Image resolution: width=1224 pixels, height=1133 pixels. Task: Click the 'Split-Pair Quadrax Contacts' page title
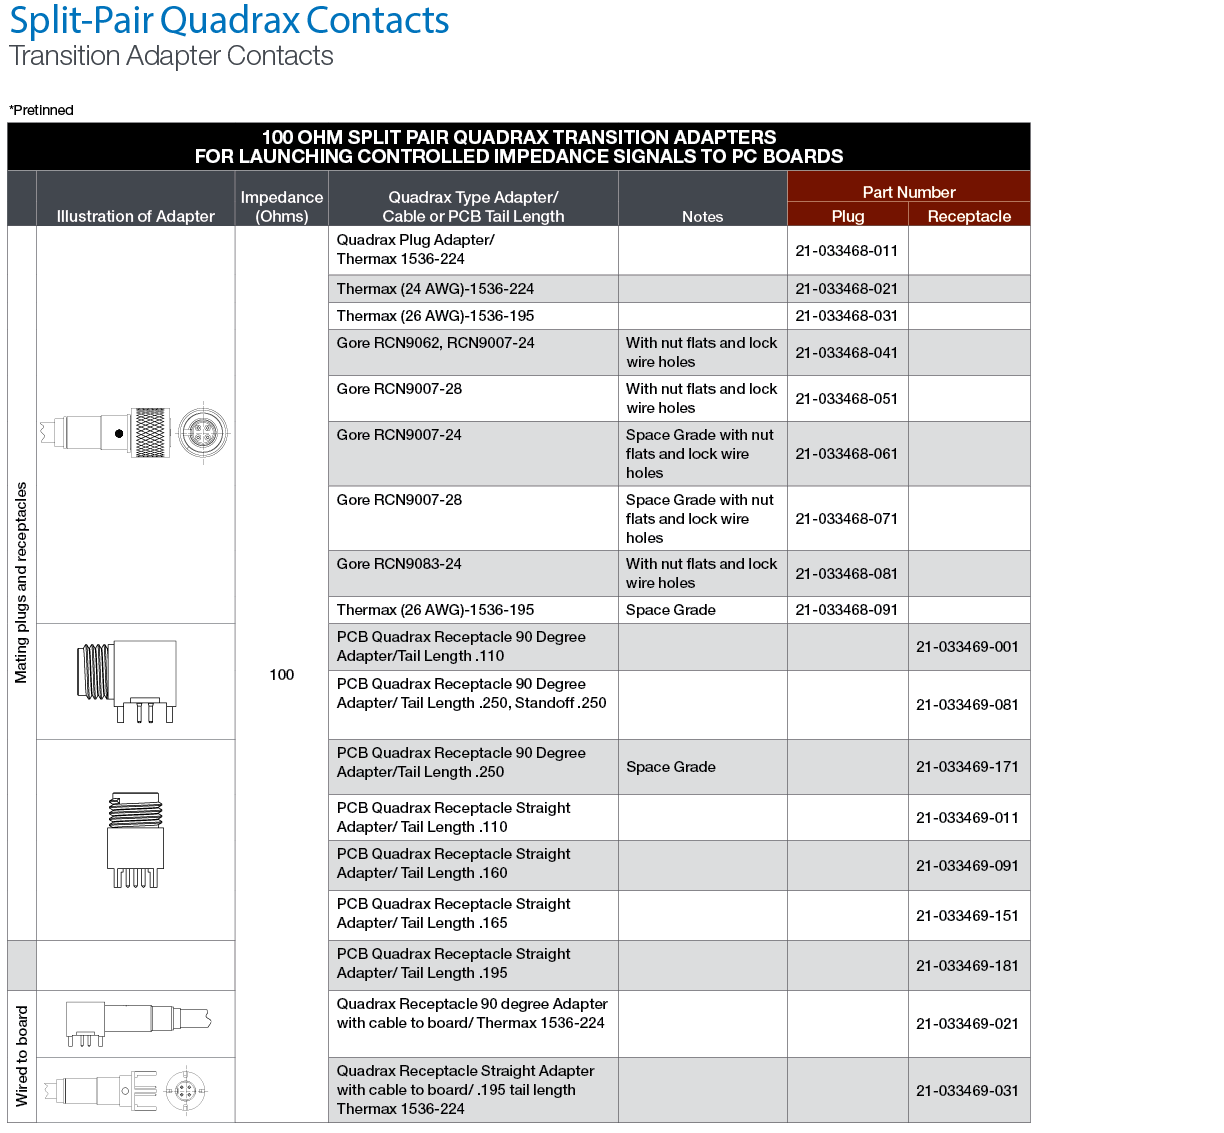pos(229,20)
